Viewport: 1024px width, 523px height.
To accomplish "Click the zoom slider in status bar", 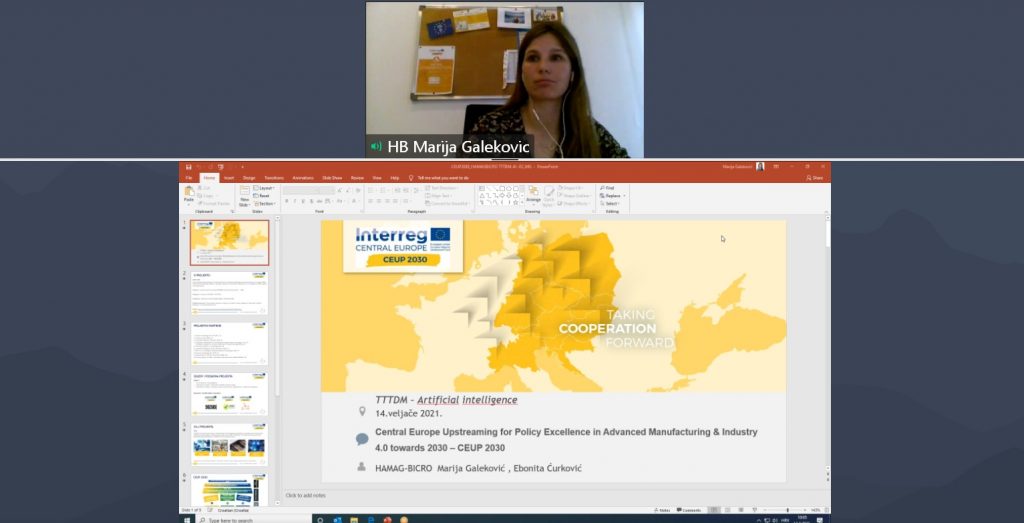I will [788, 510].
